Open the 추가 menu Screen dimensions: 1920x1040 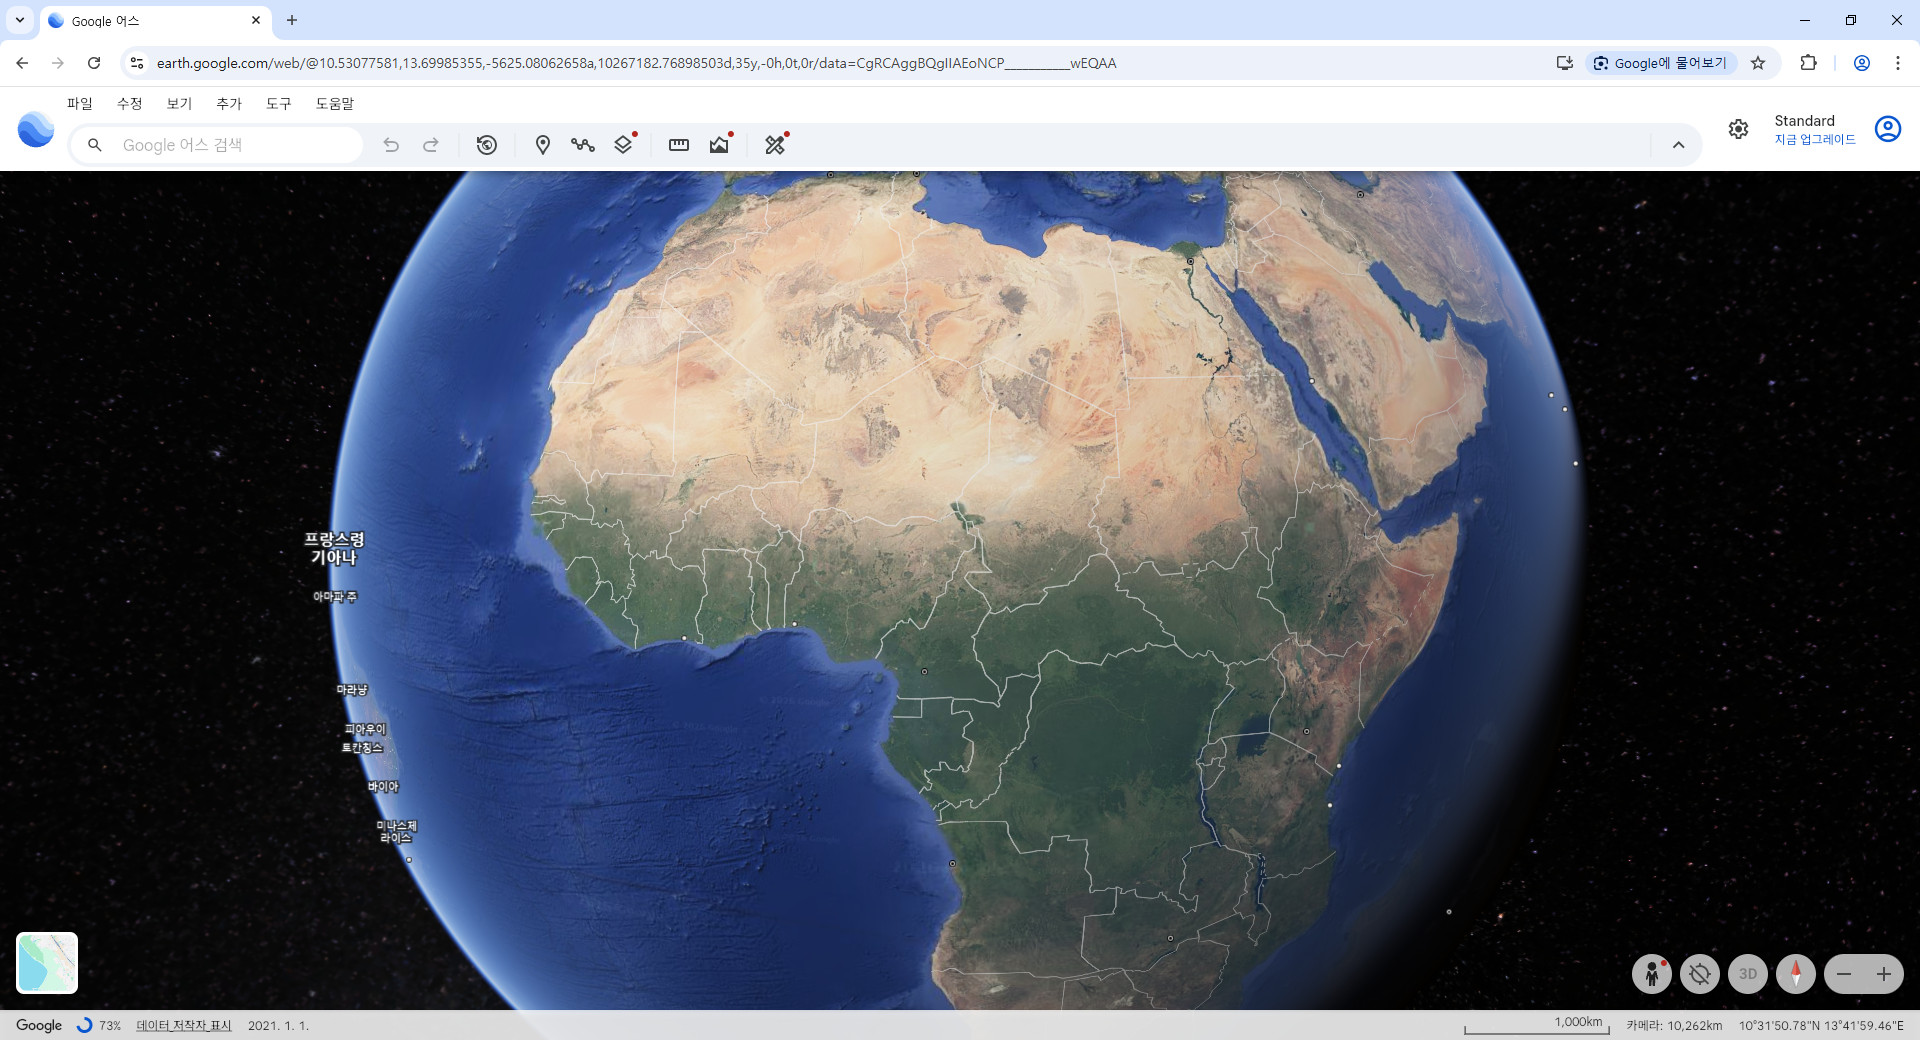click(229, 104)
